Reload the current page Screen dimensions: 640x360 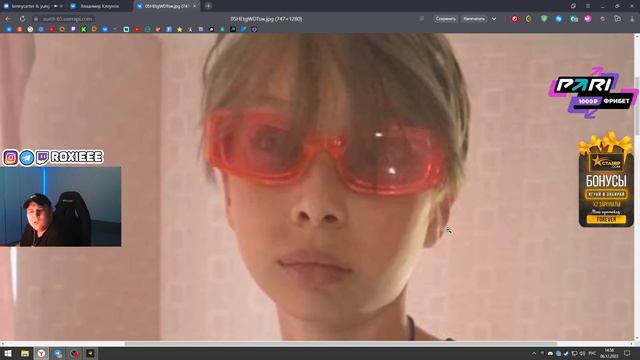pos(22,19)
